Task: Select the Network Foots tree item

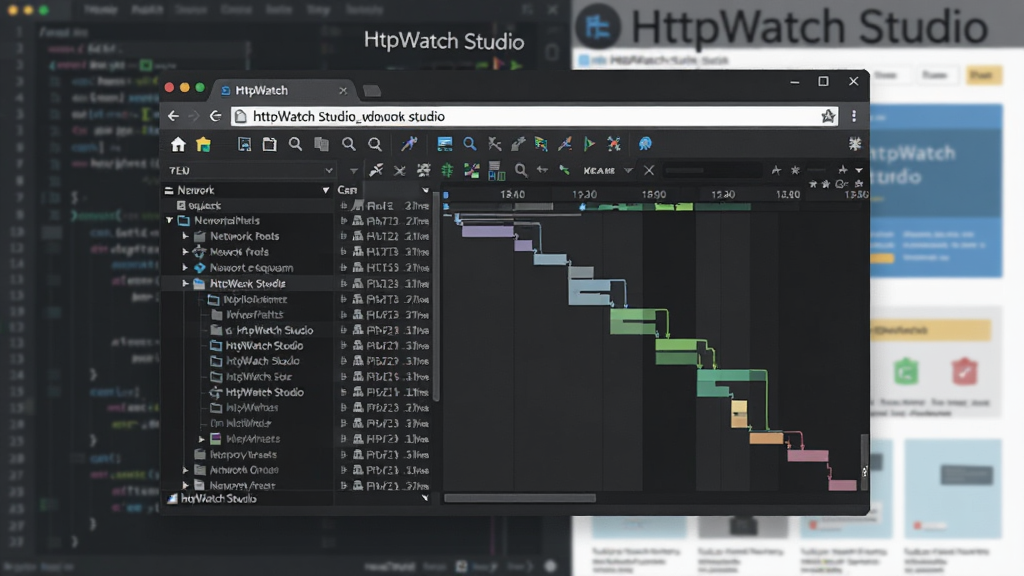Action: [244, 236]
